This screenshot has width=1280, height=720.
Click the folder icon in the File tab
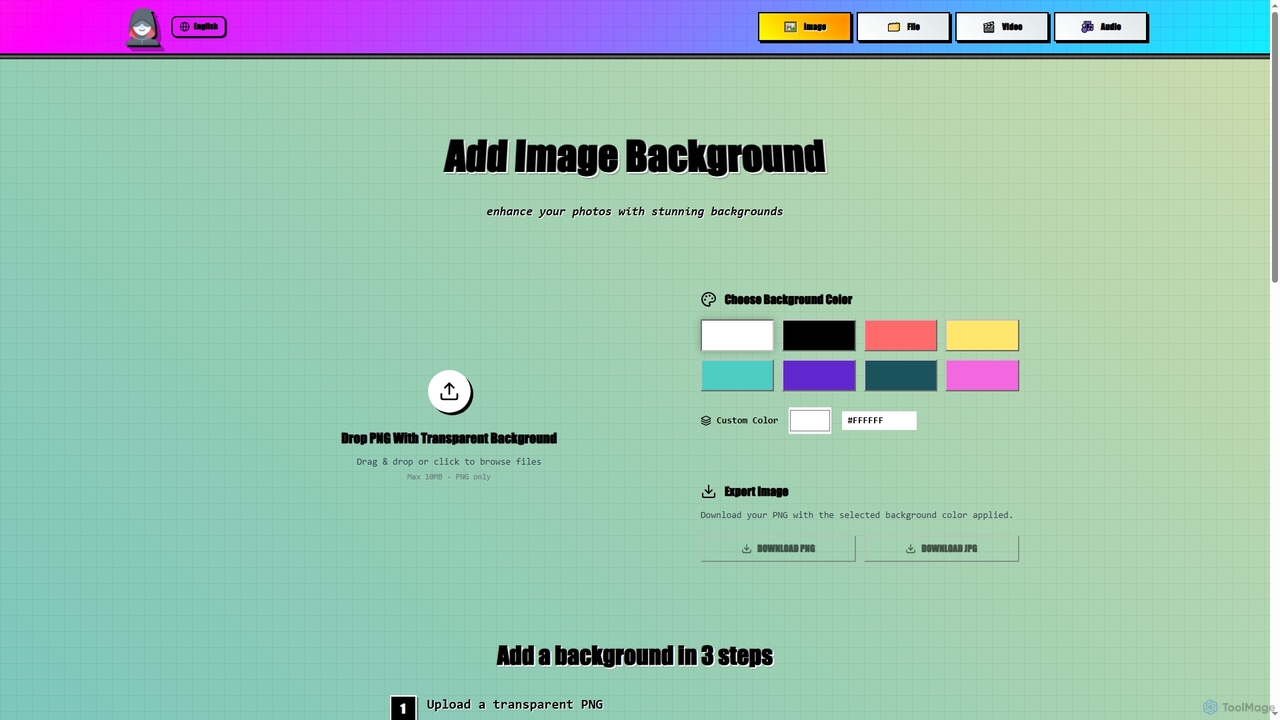point(894,27)
